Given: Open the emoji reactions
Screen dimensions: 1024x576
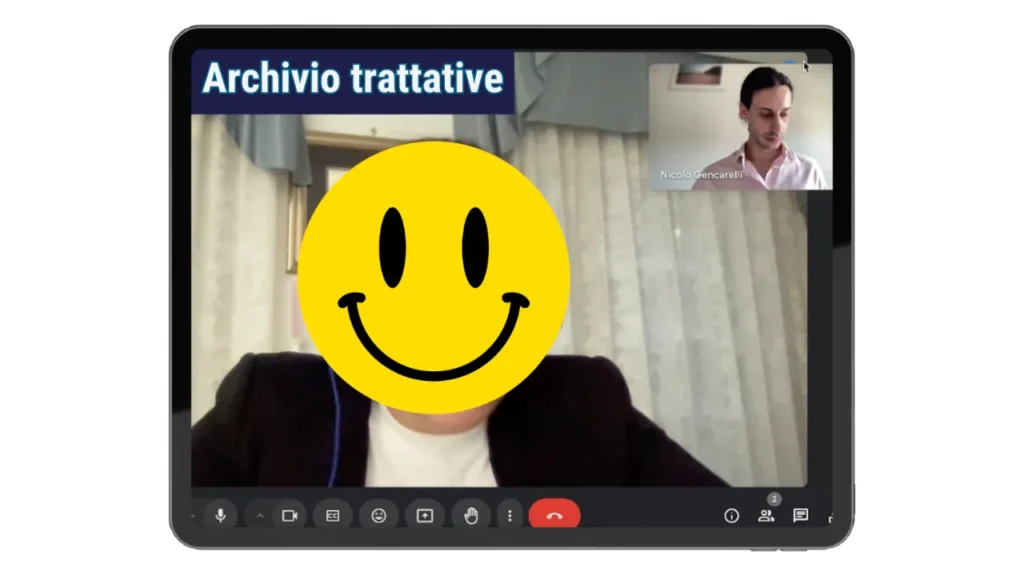Looking at the screenshot, I should pos(379,515).
